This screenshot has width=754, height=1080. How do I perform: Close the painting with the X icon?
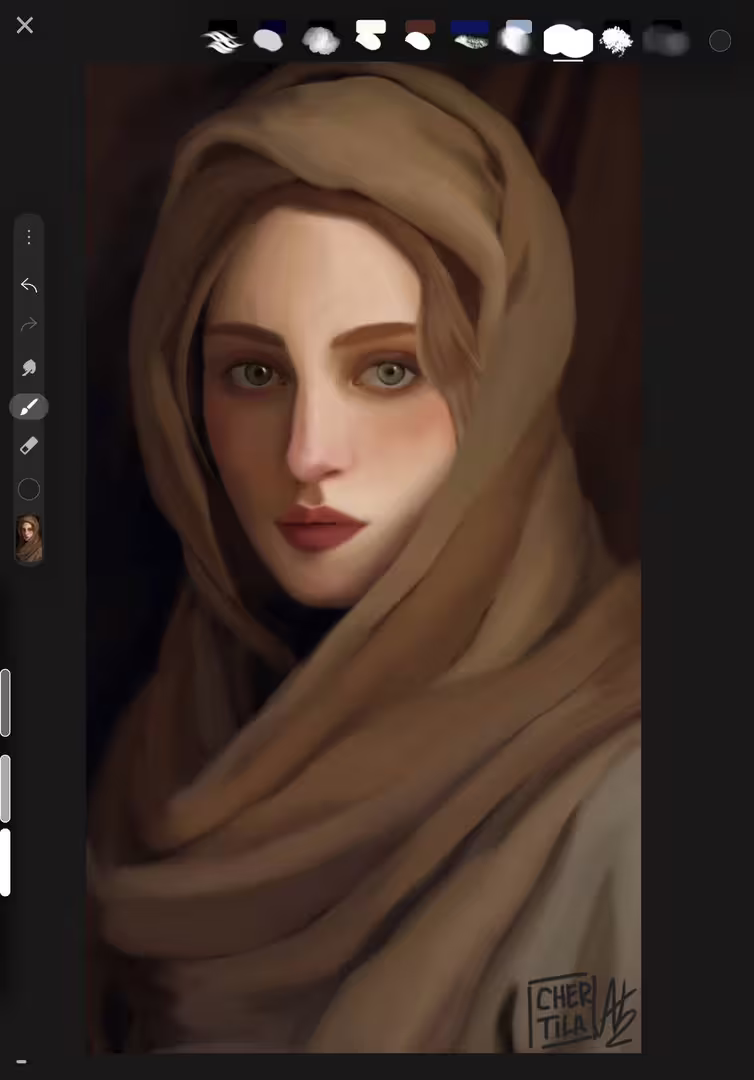25,25
